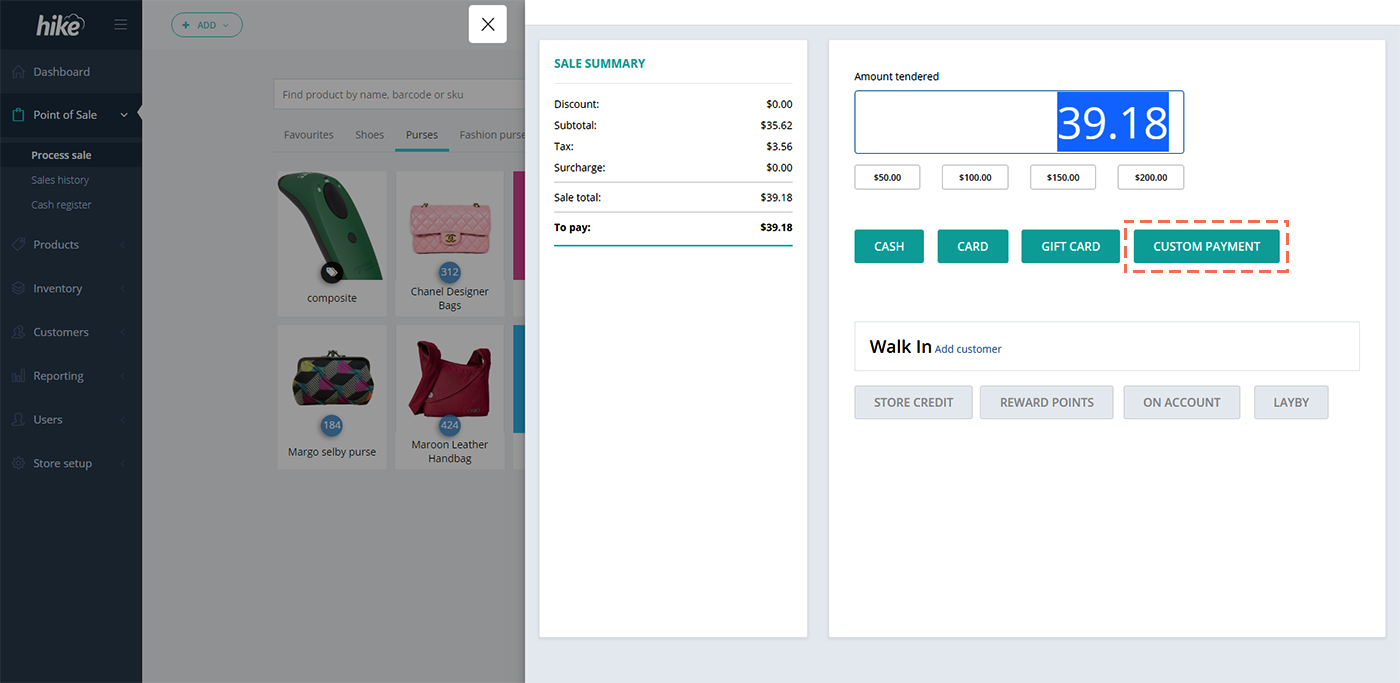Expand the Store setup menu chevron

(123, 464)
